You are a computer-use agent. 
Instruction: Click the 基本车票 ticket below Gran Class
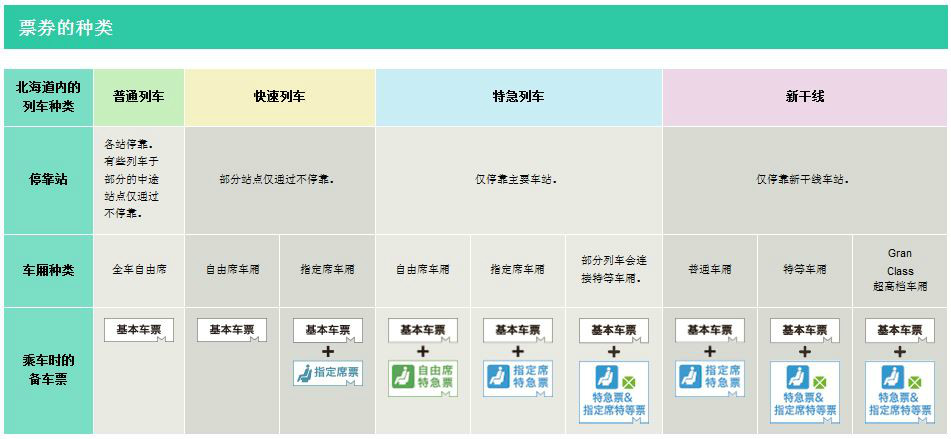(x=899, y=330)
